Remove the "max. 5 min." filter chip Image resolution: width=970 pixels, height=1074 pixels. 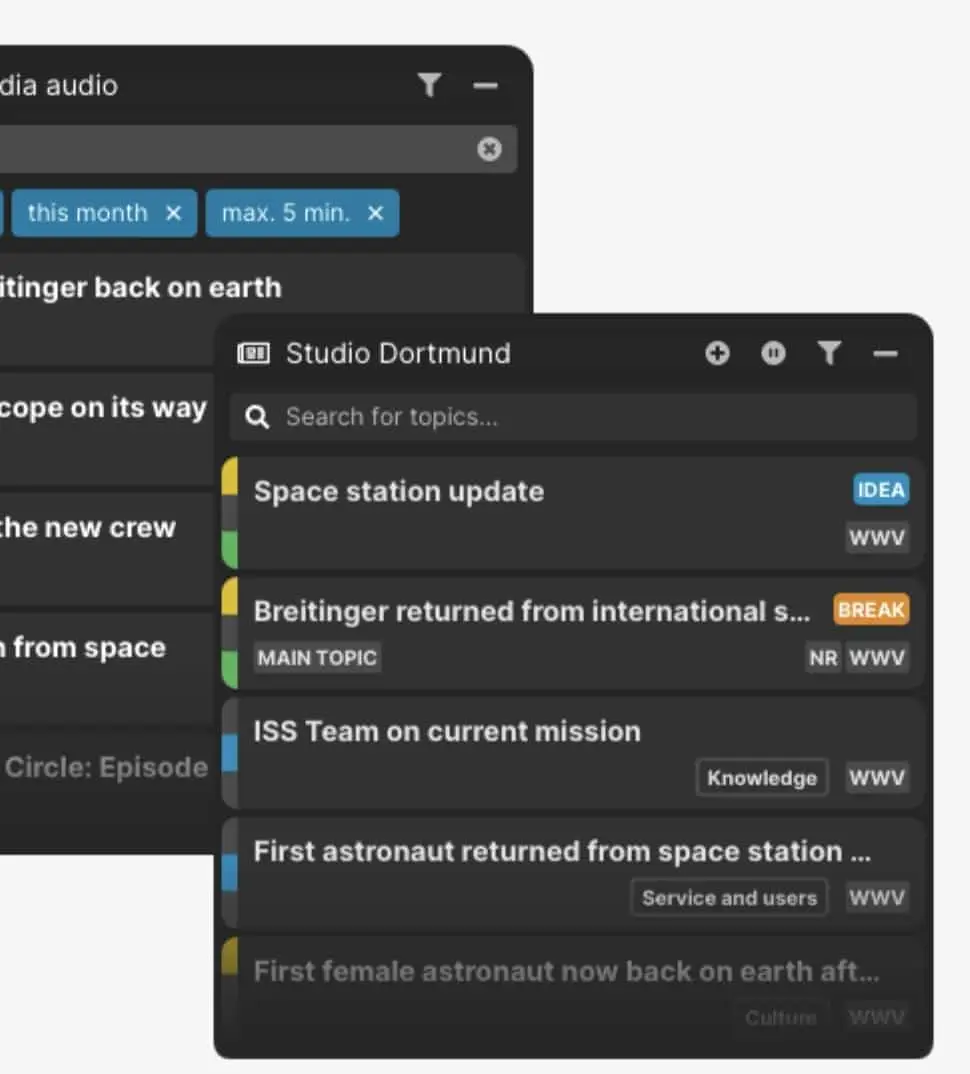pyautogui.click(x=375, y=213)
